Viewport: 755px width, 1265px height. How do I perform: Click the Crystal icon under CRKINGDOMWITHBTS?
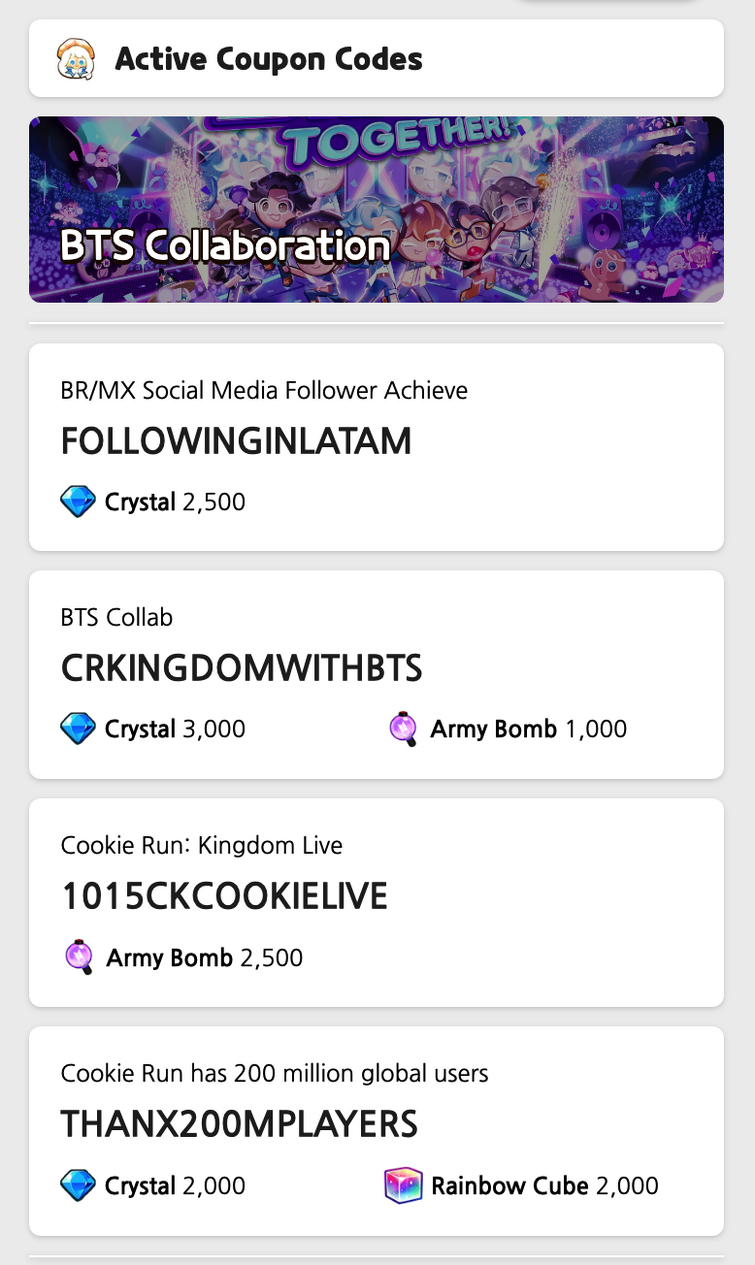point(78,729)
